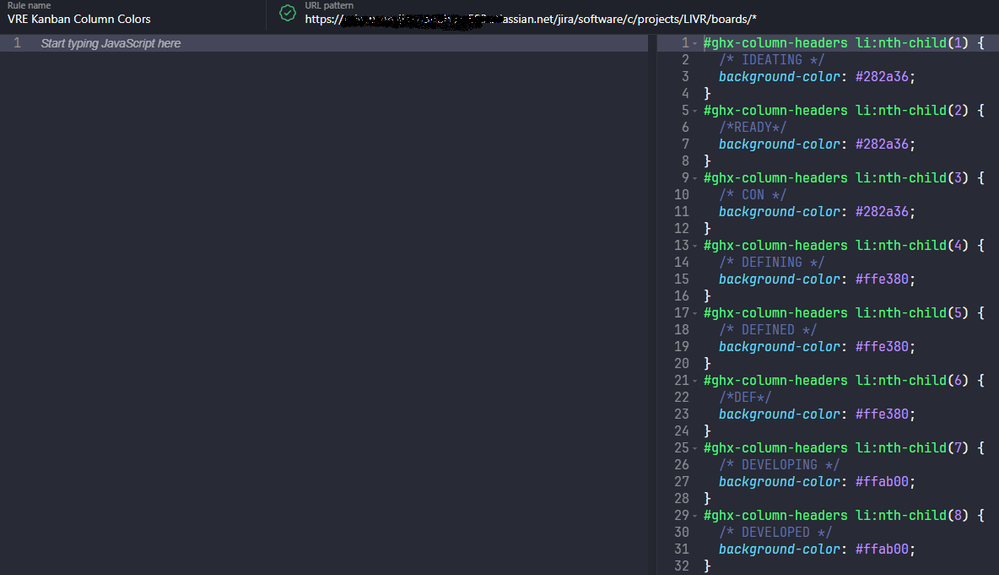Click #282a36 value on CSS line 3
The height and width of the screenshot is (575, 999).
pos(882,76)
